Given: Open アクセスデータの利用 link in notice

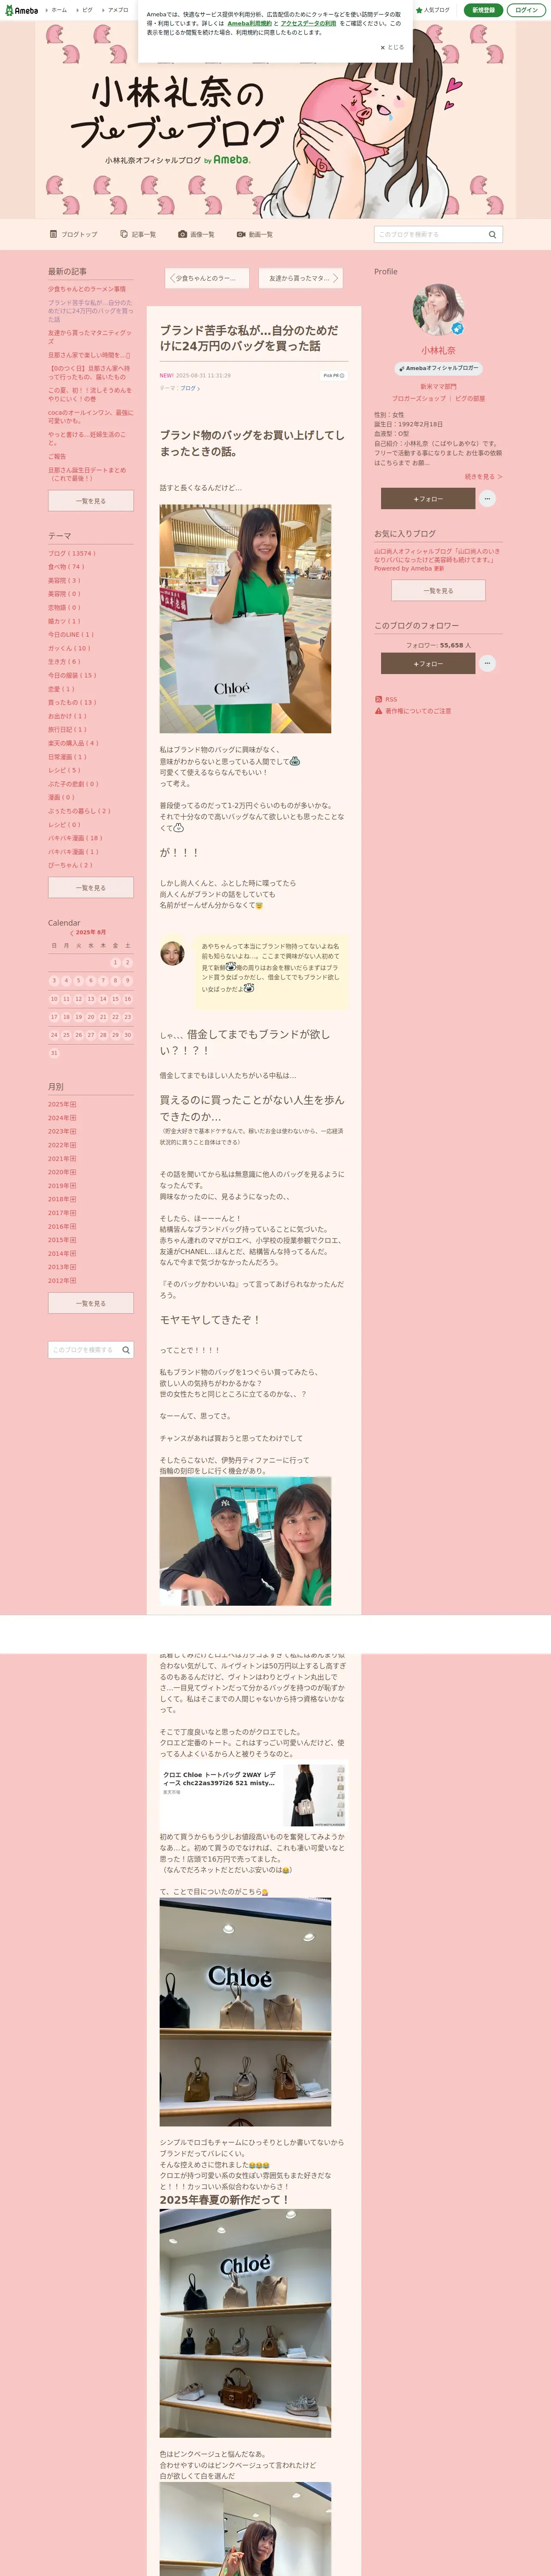Looking at the screenshot, I should click(308, 23).
